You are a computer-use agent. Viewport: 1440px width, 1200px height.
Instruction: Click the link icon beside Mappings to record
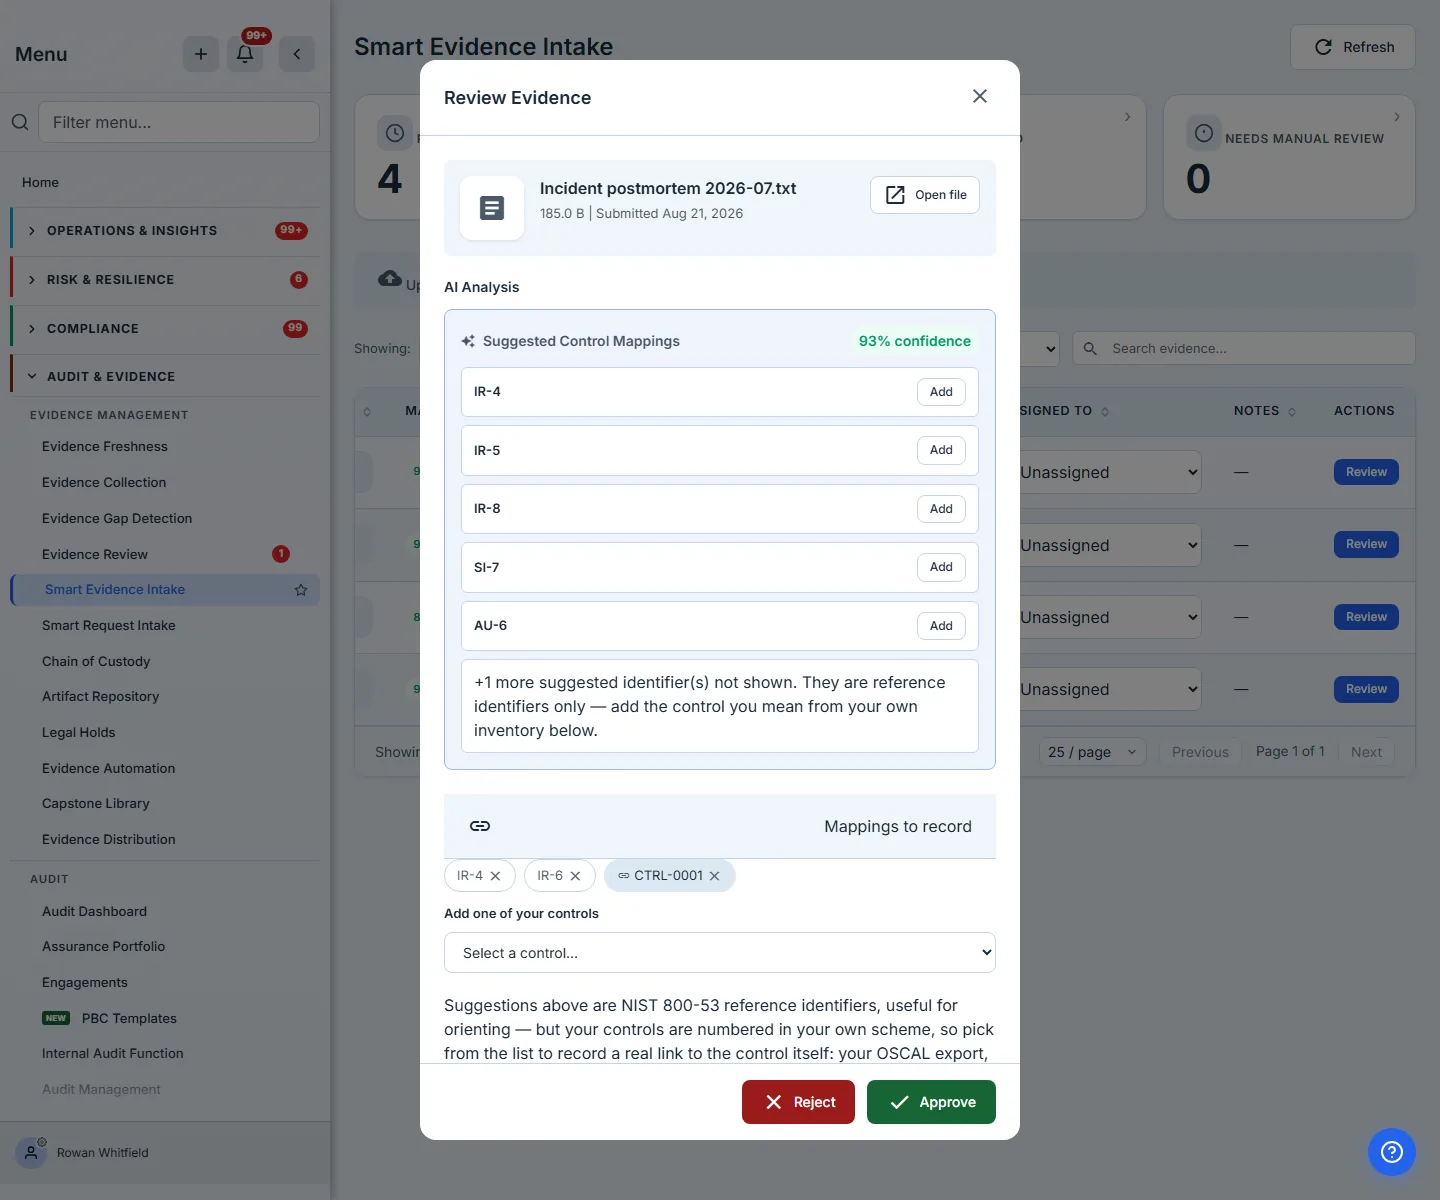click(480, 826)
